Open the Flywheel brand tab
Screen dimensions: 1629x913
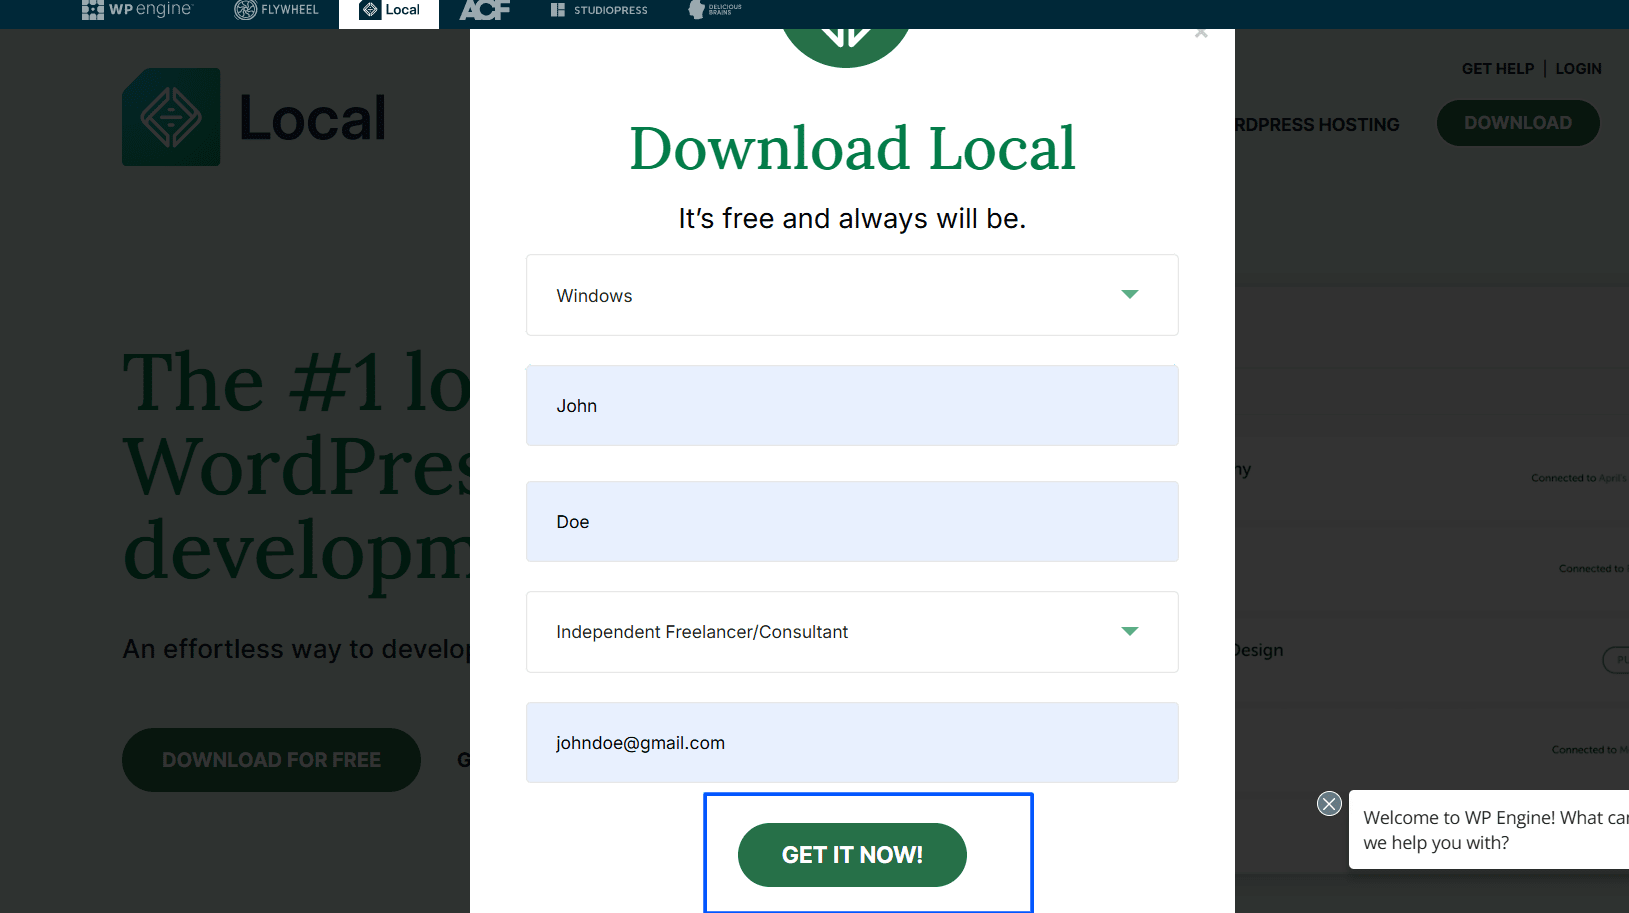coord(276,10)
